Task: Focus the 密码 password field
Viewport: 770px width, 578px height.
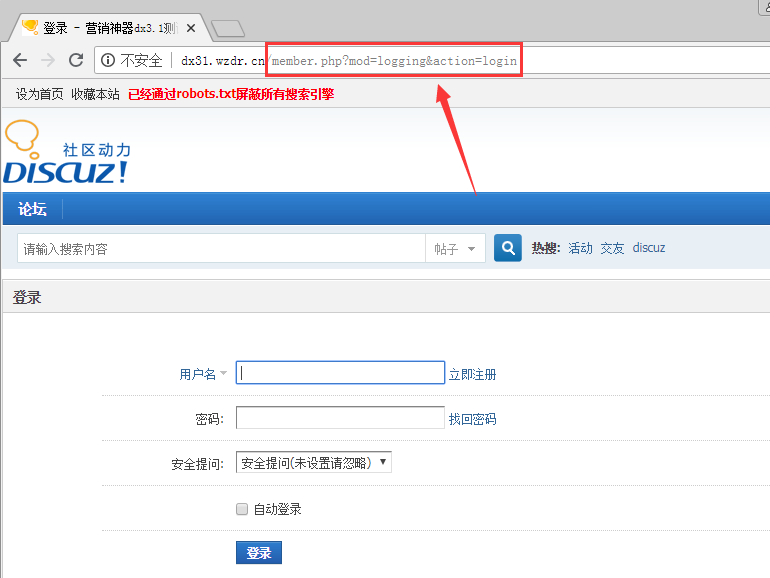Action: (x=340, y=418)
